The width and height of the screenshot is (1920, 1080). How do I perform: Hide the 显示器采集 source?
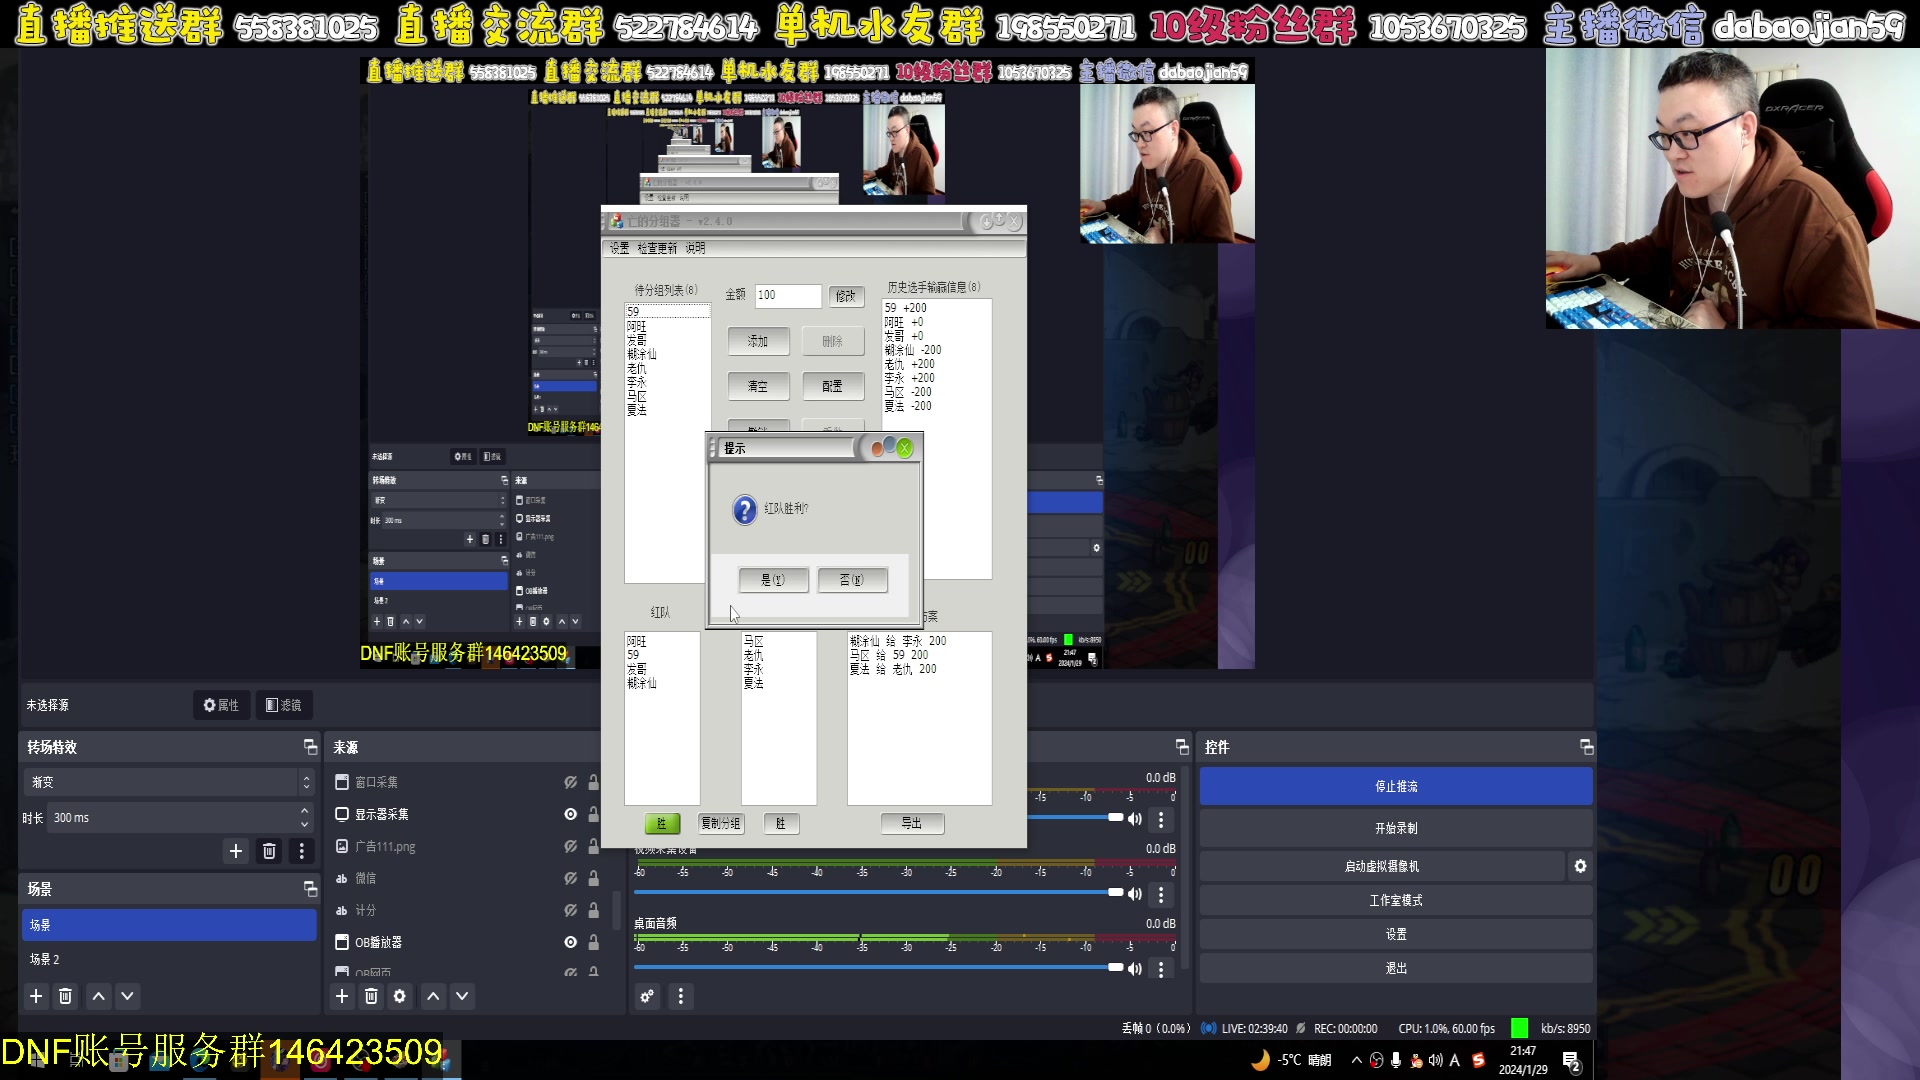571,814
